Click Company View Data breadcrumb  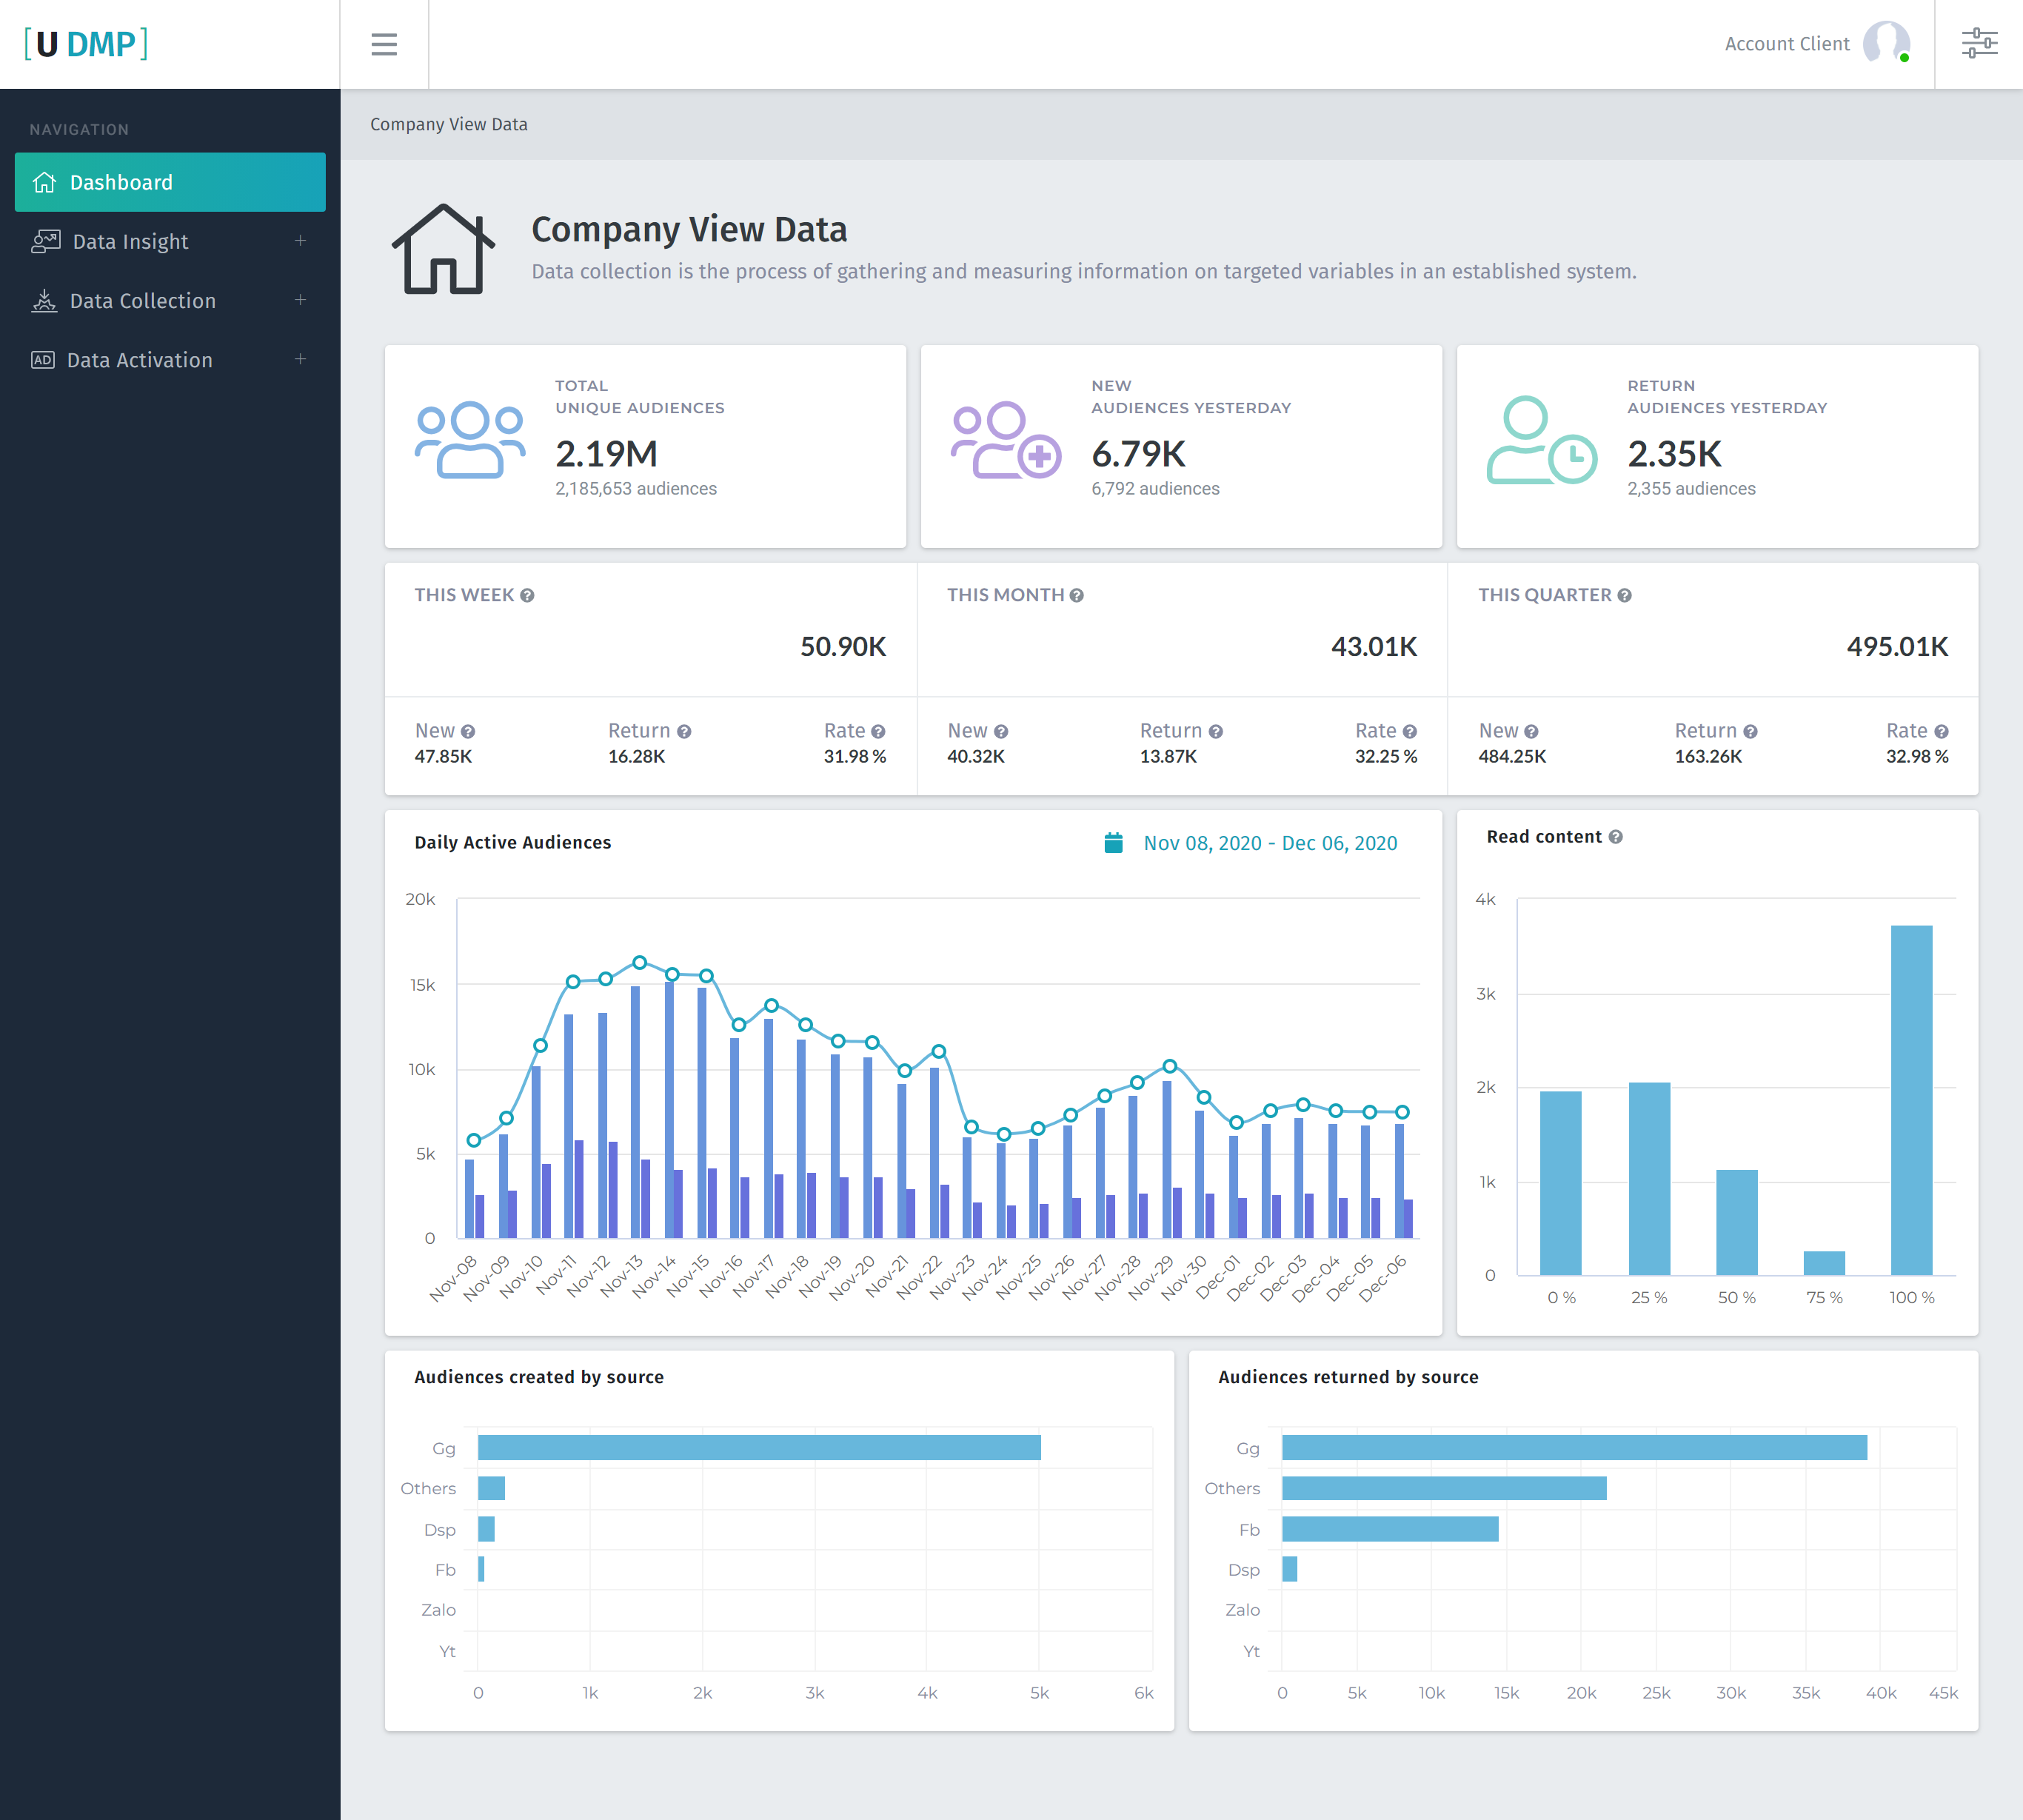tap(449, 124)
